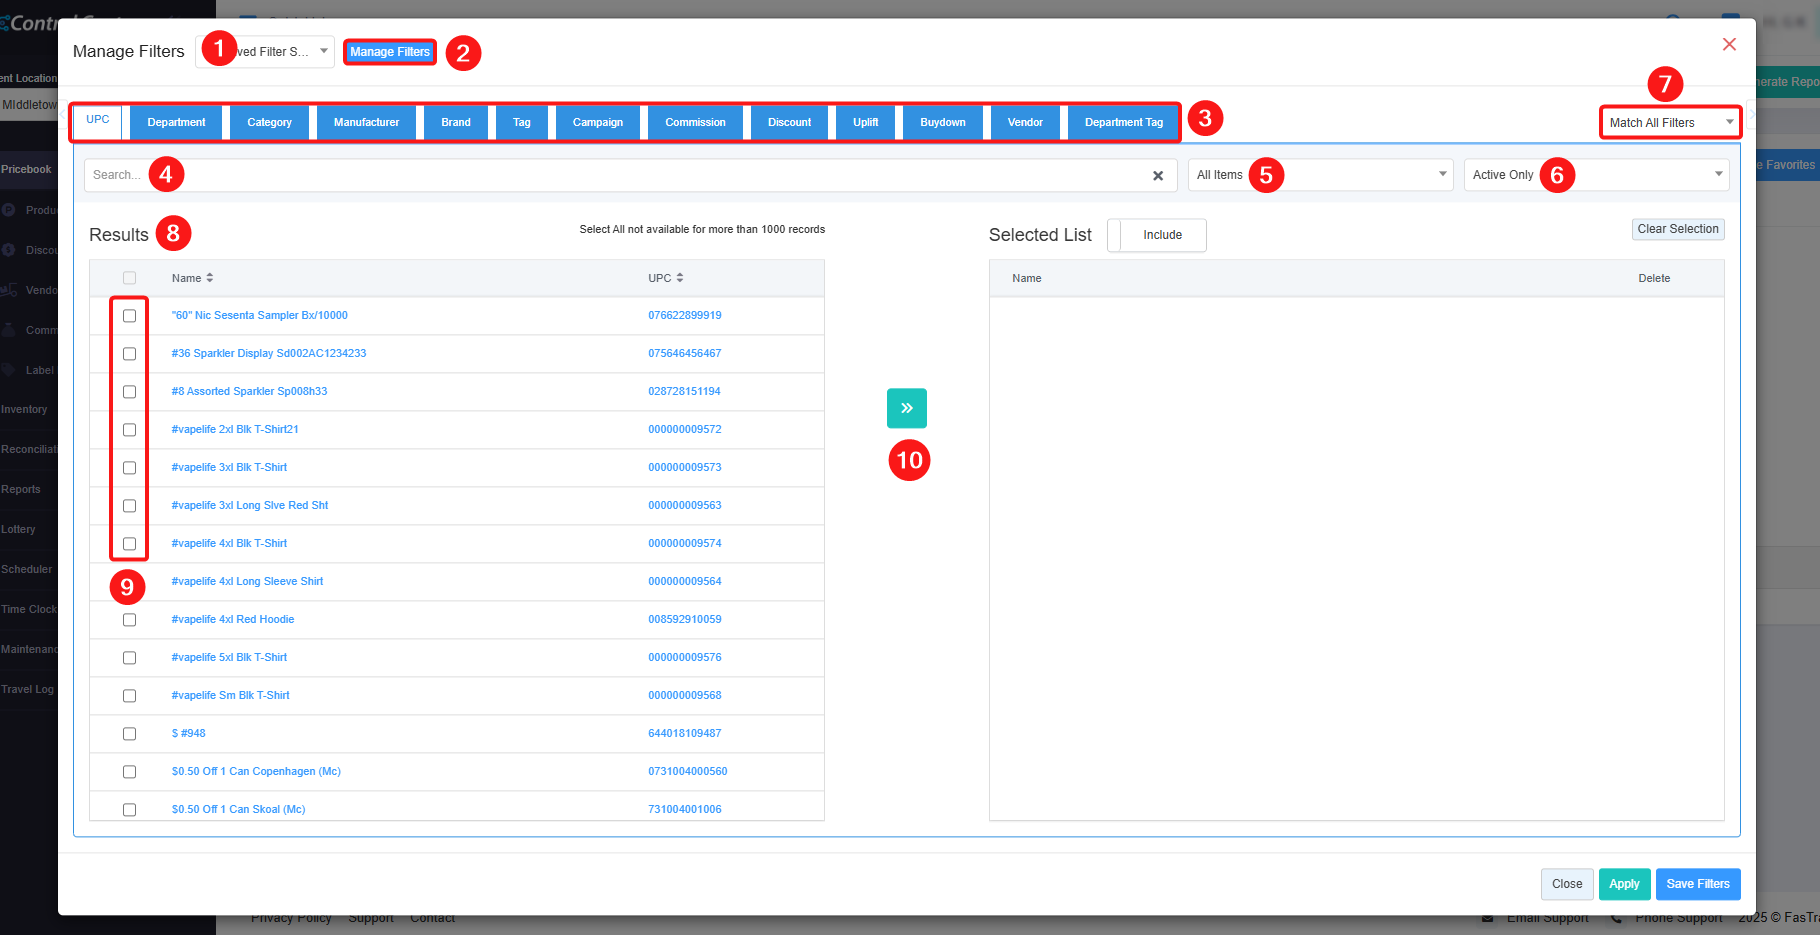Open the Match All Filters dropdown
1820x935 pixels.
(1669, 123)
